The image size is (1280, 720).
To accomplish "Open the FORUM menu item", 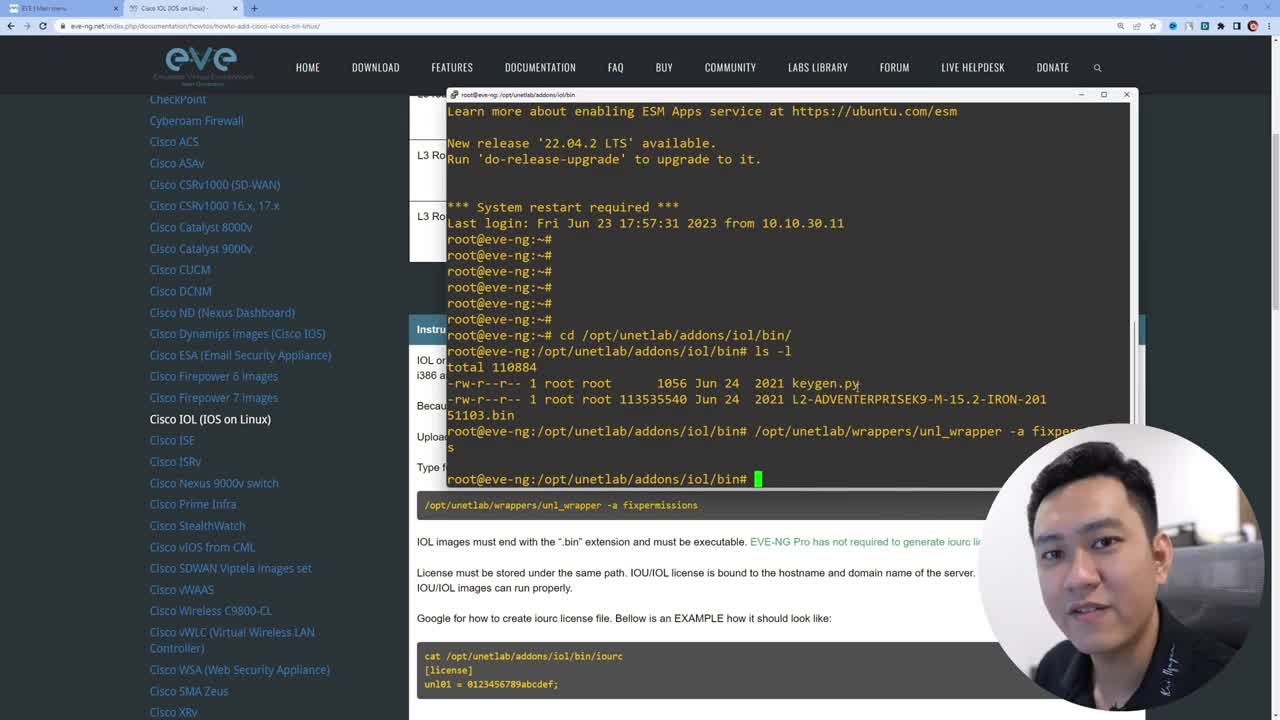I will point(894,67).
